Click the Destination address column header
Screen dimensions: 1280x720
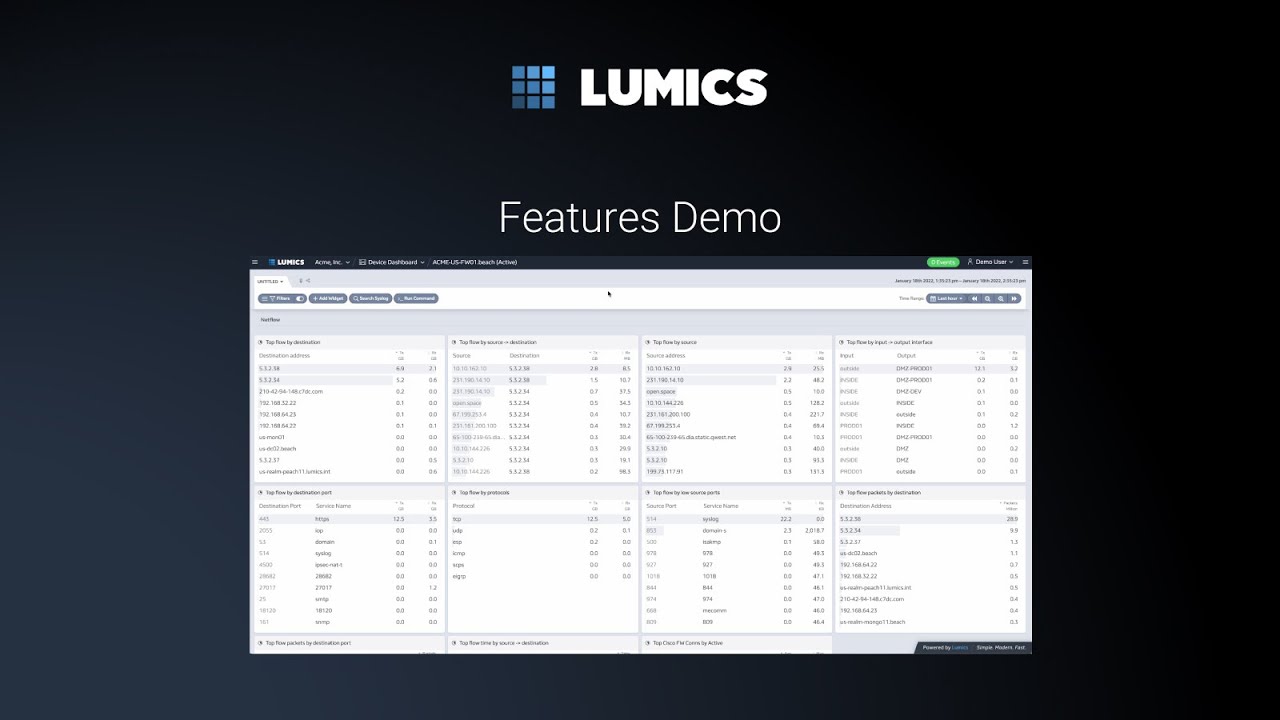pos(284,355)
